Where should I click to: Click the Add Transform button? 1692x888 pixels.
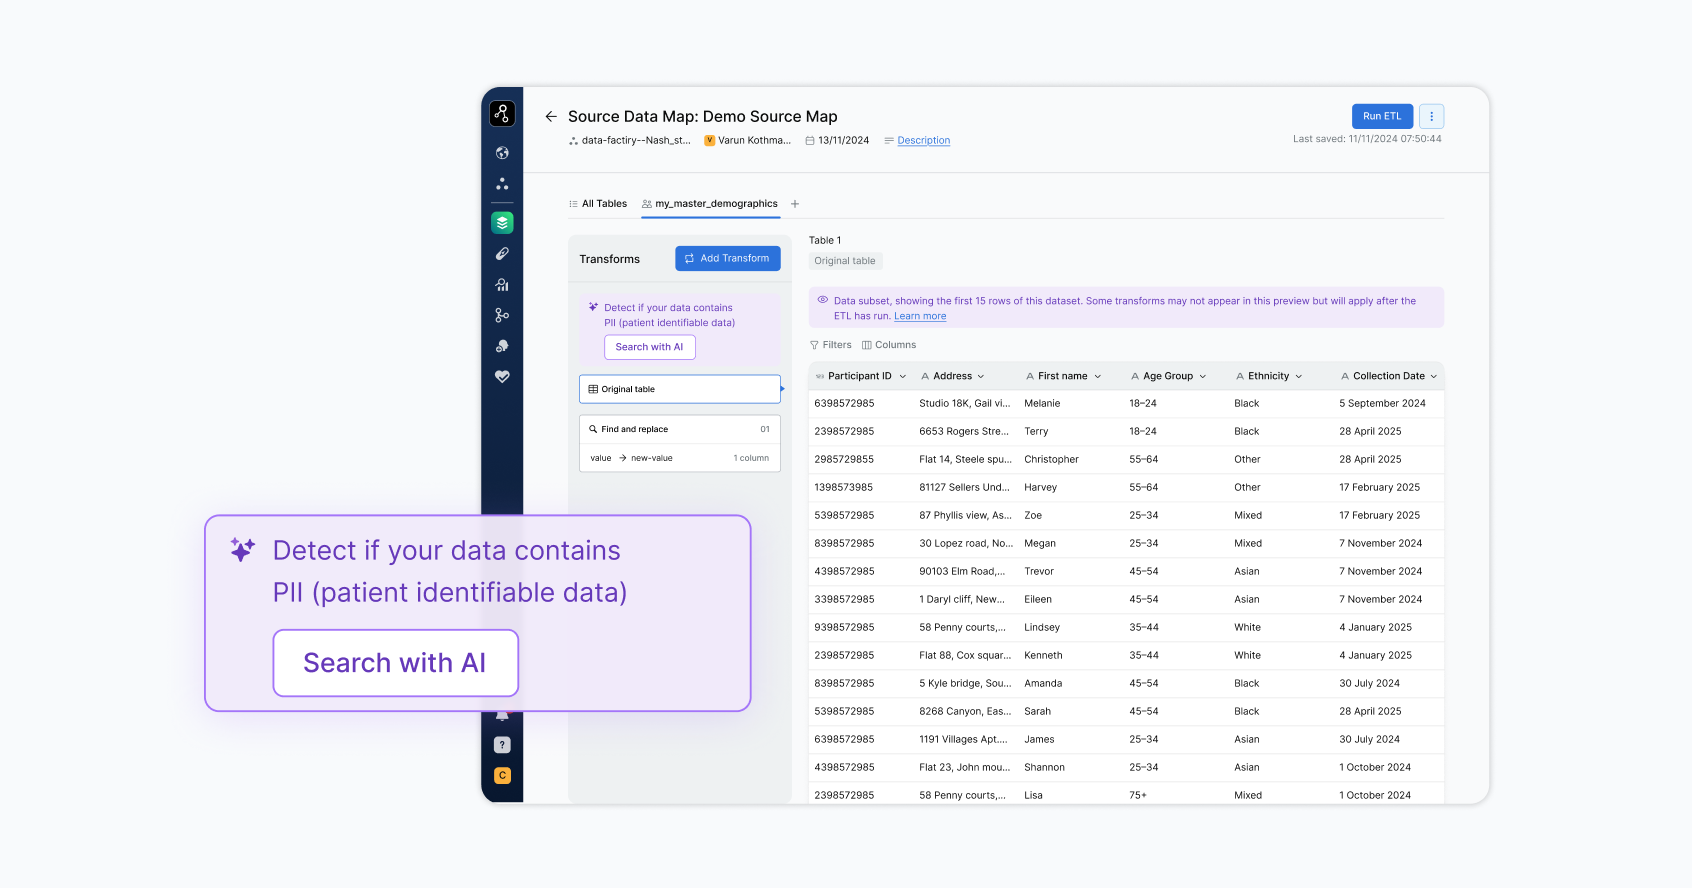point(727,258)
